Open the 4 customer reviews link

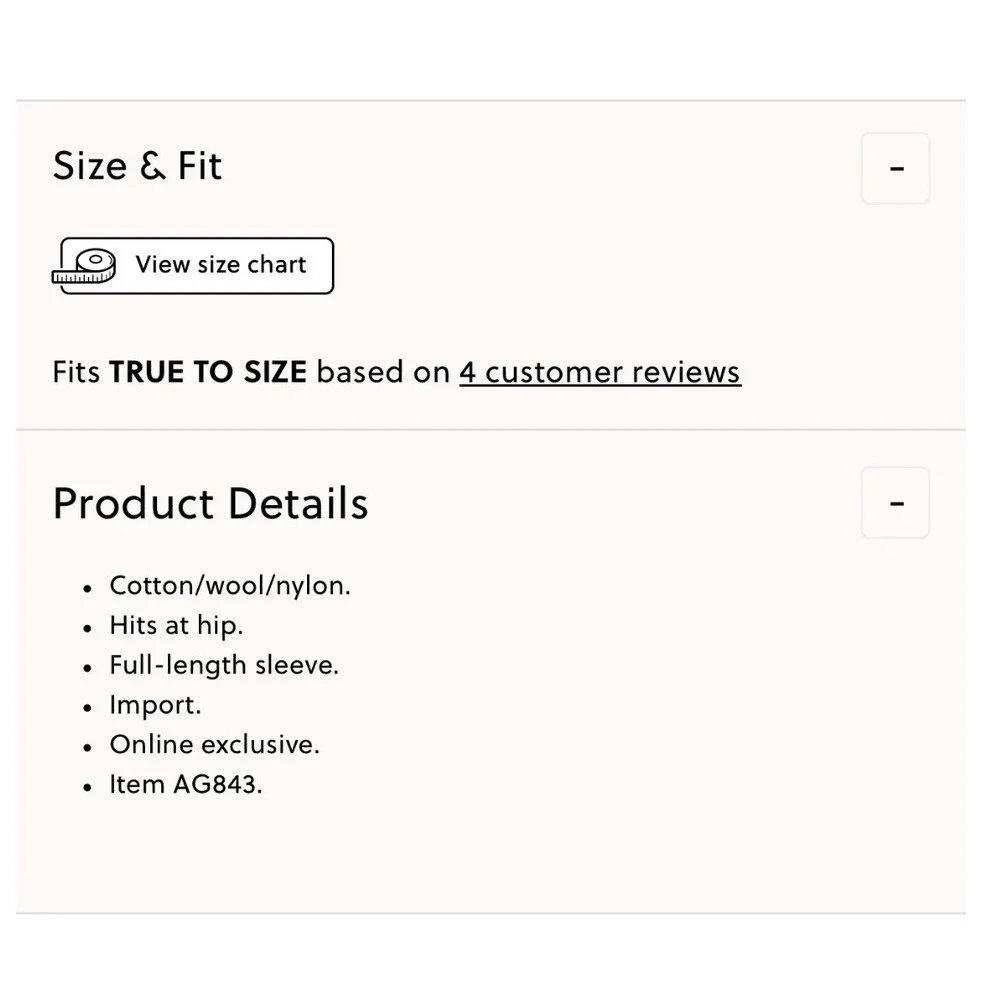pyautogui.click(x=599, y=372)
